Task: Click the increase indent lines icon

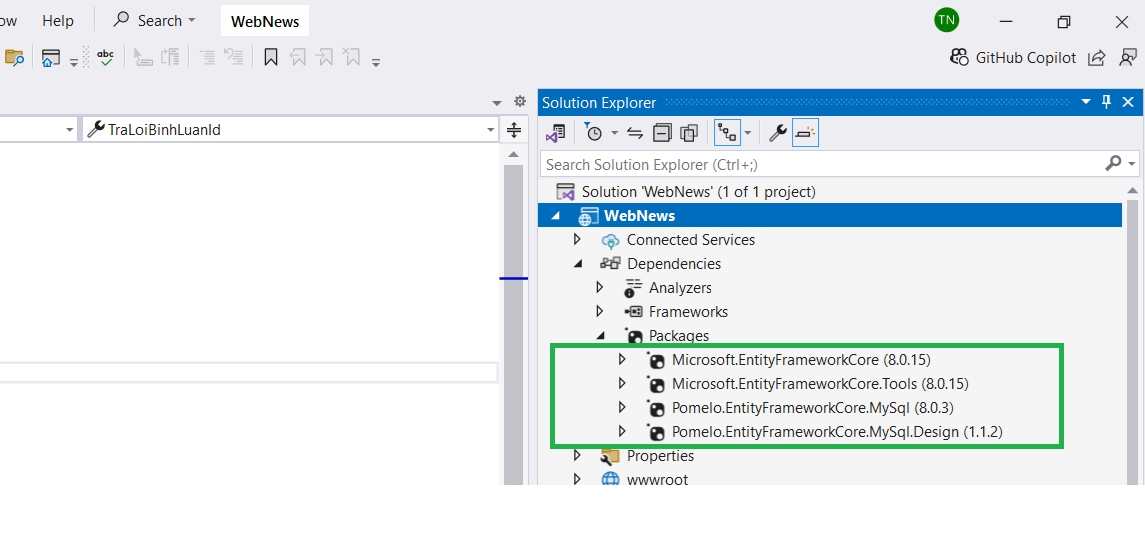Action: pos(207,58)
